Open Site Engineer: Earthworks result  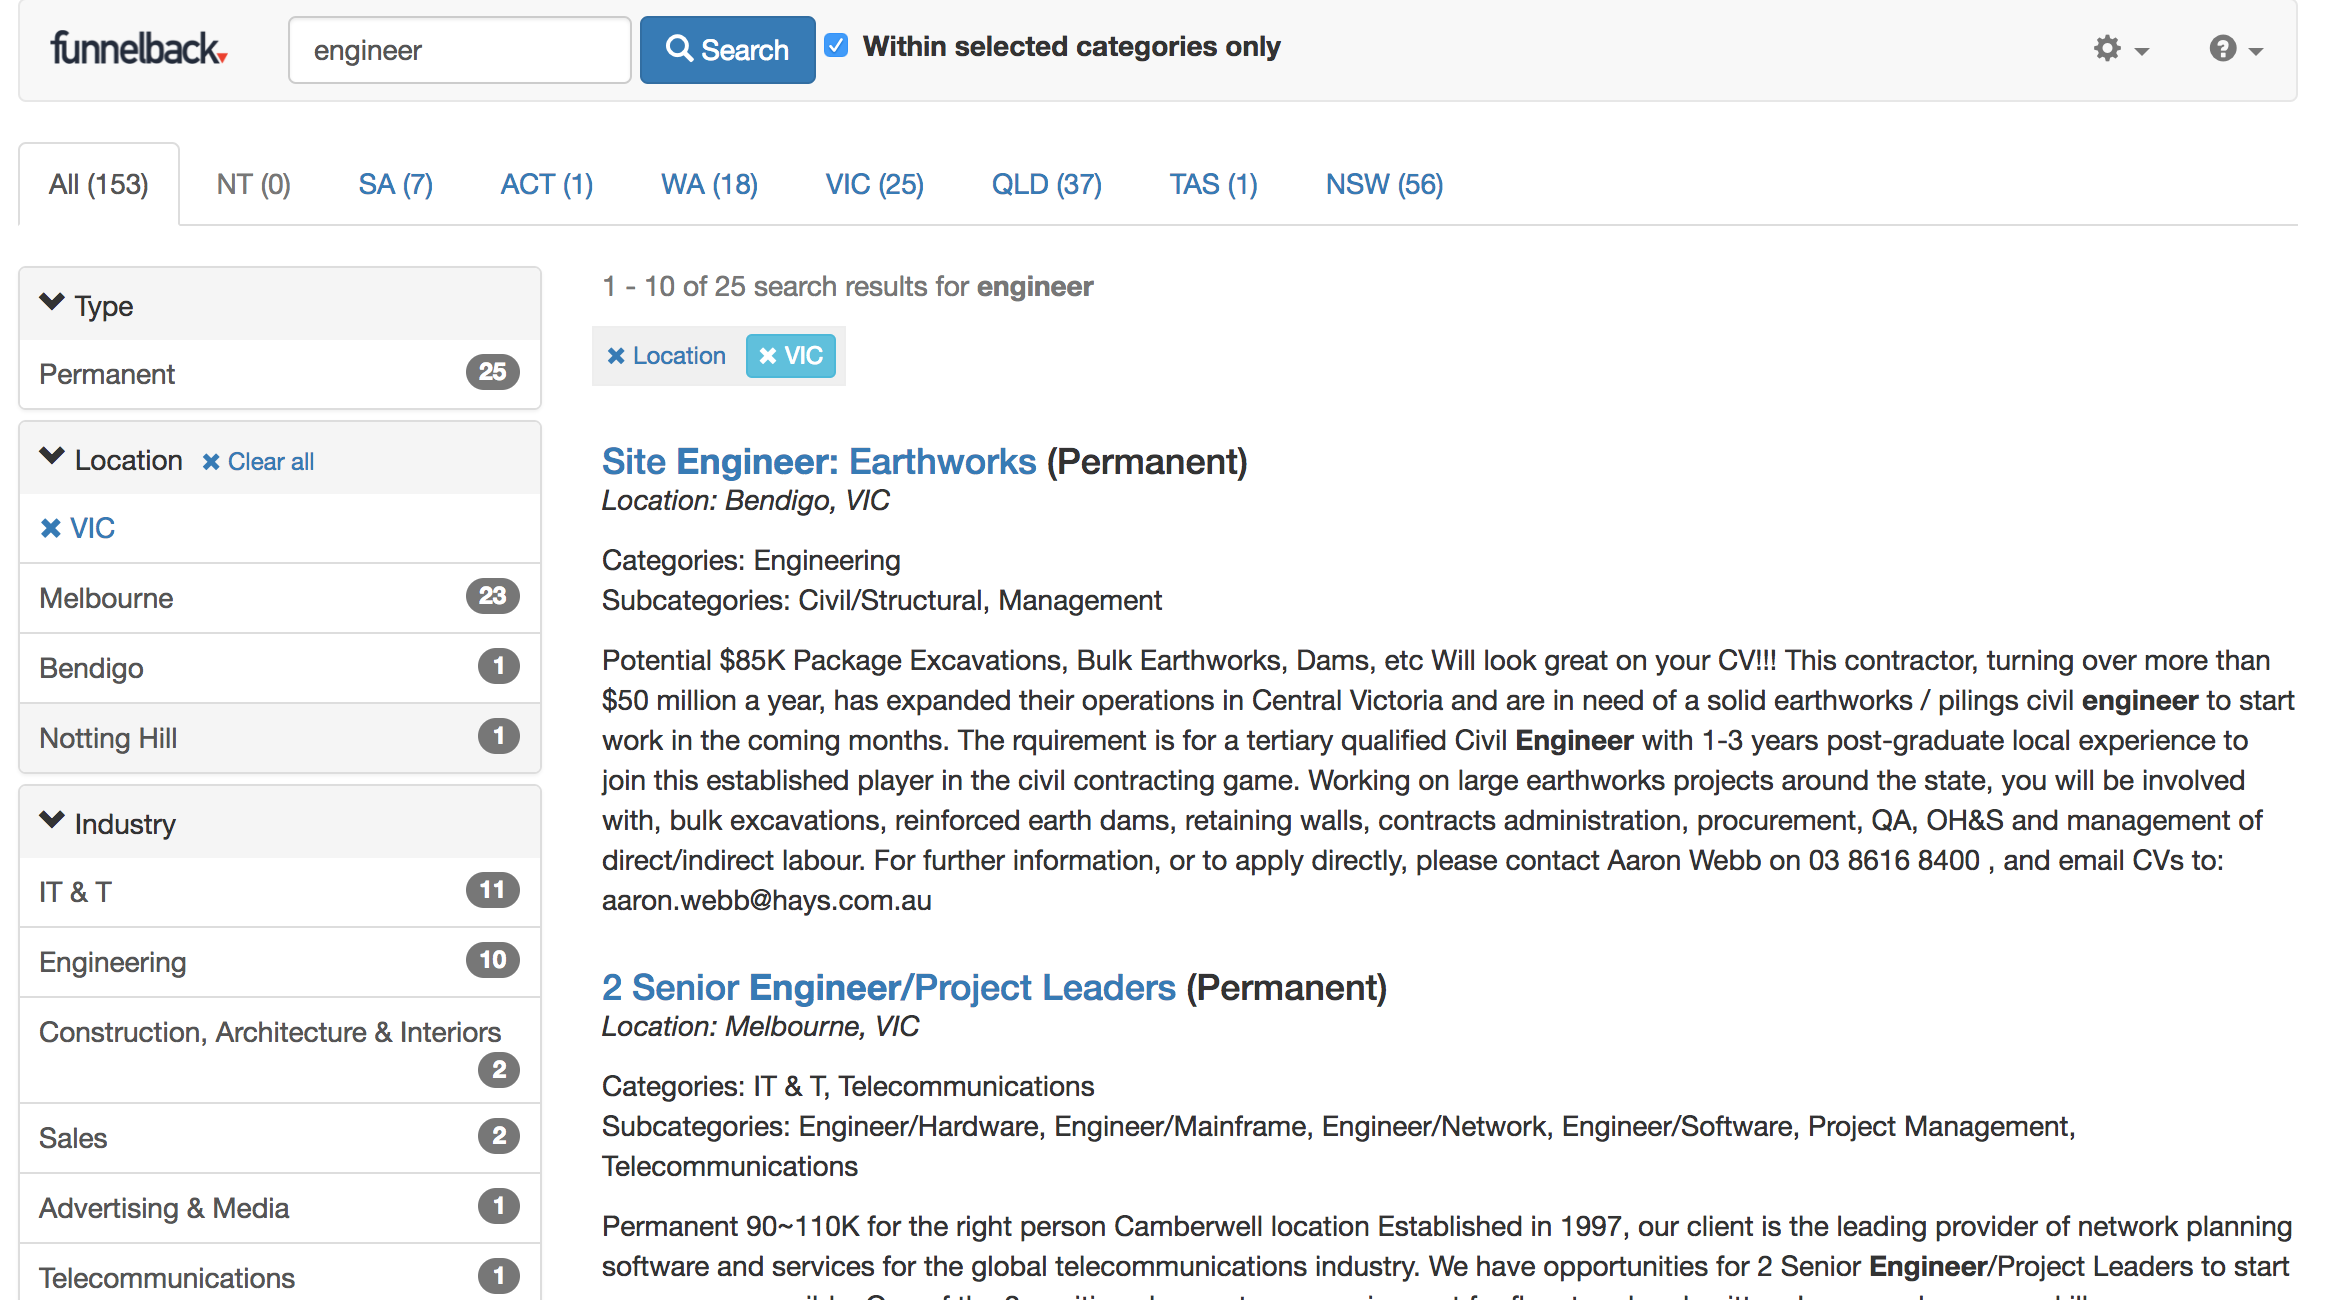click(818, 461)
